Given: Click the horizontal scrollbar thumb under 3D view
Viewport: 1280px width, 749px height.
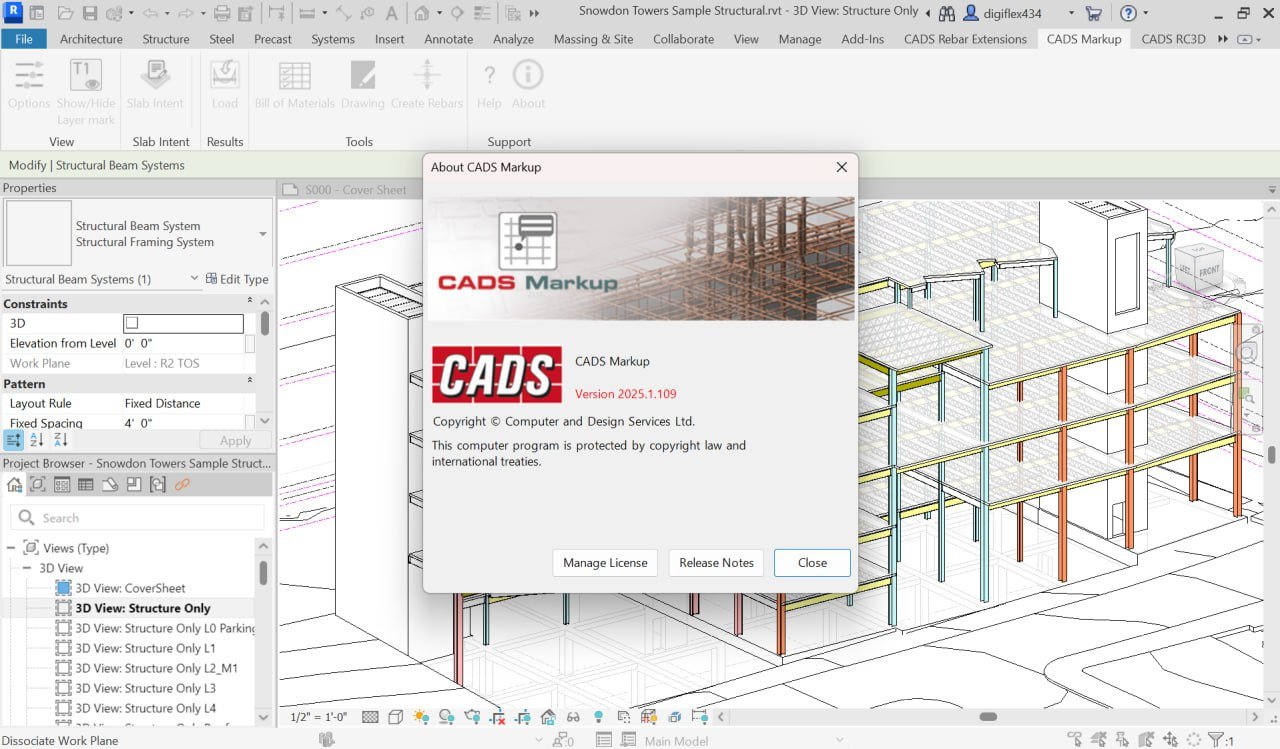Looking at the screenshot, I should pos(988,717).
